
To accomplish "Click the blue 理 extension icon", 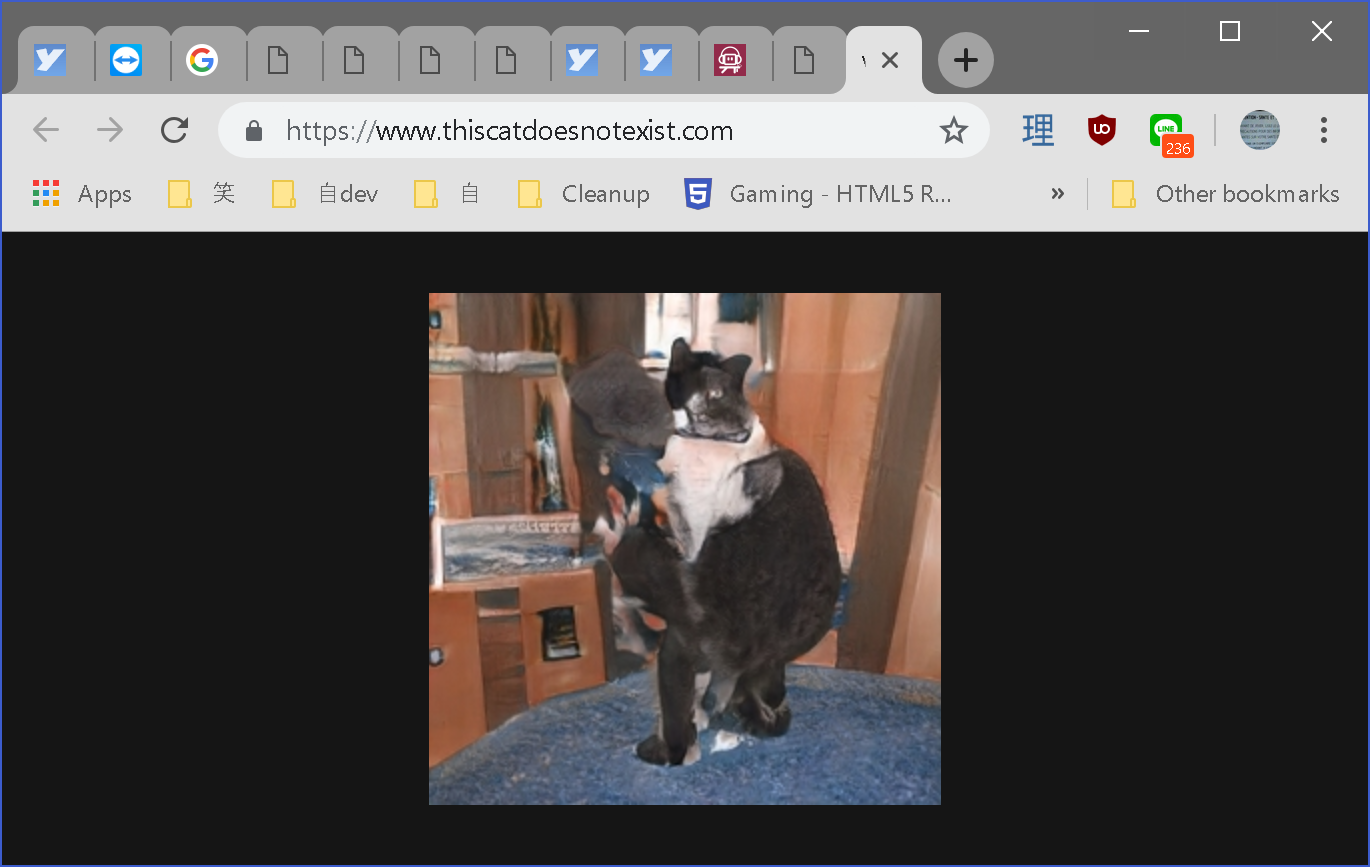I will tap(1038, 130).
